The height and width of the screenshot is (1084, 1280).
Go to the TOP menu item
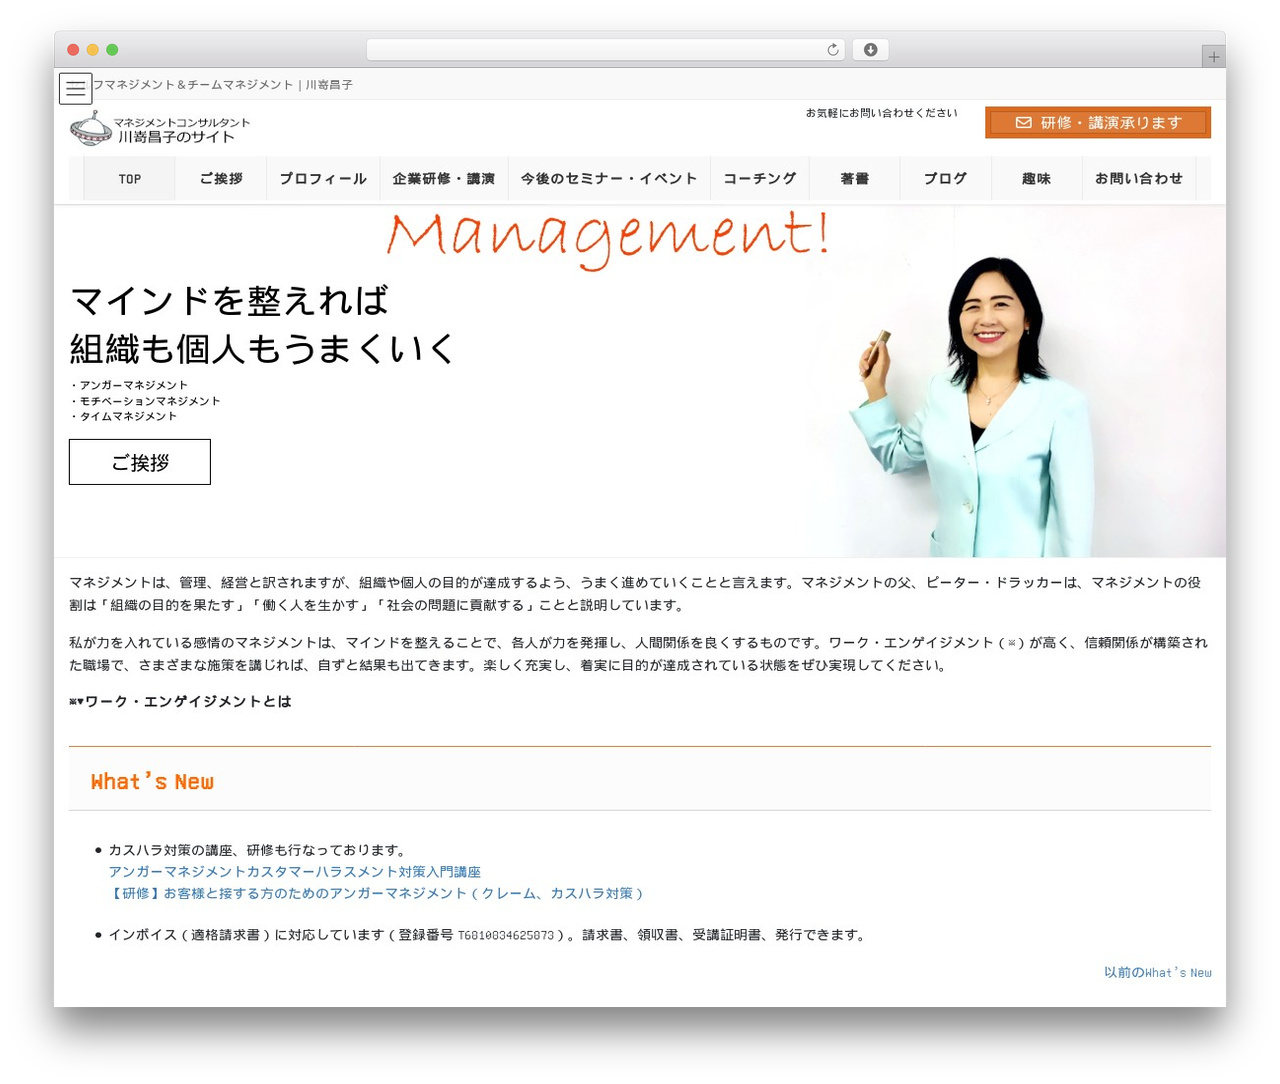click(x=130, y=179)
